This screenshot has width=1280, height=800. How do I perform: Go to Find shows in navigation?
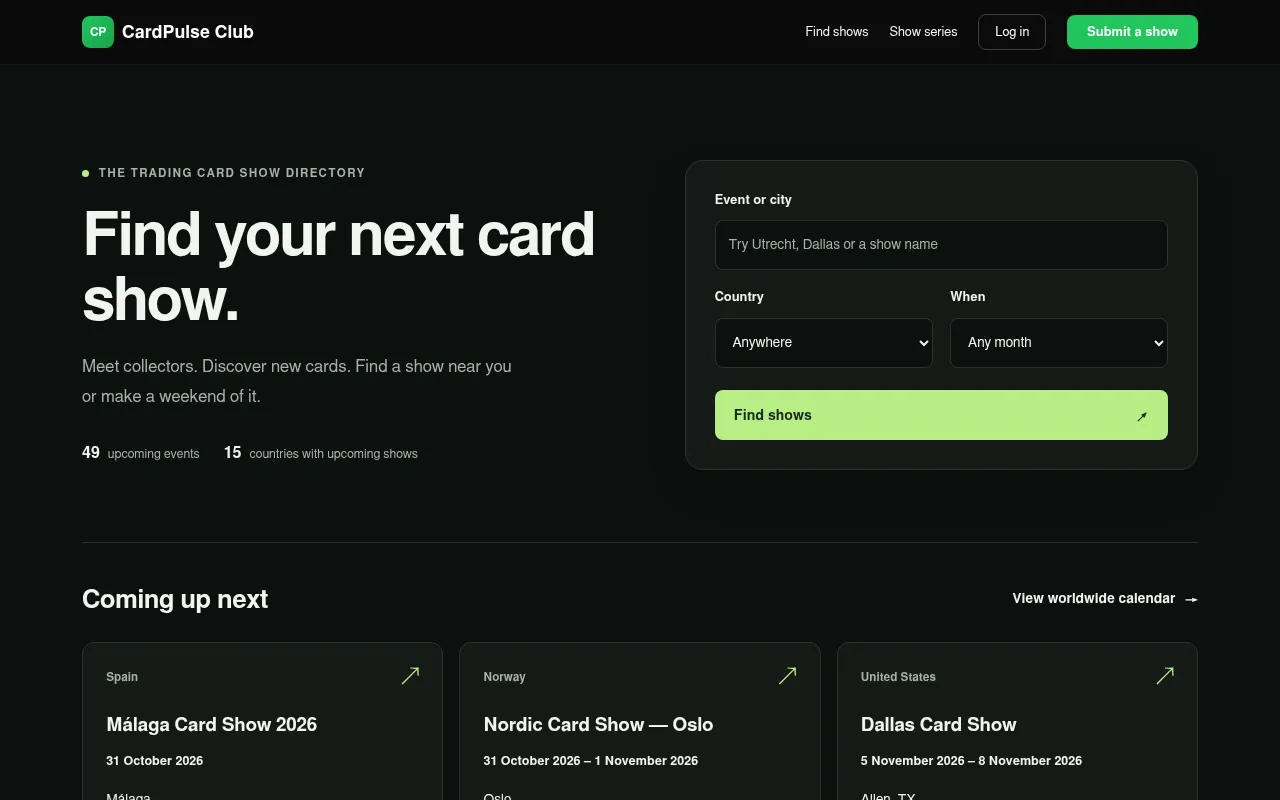click(x=837, y=32)
